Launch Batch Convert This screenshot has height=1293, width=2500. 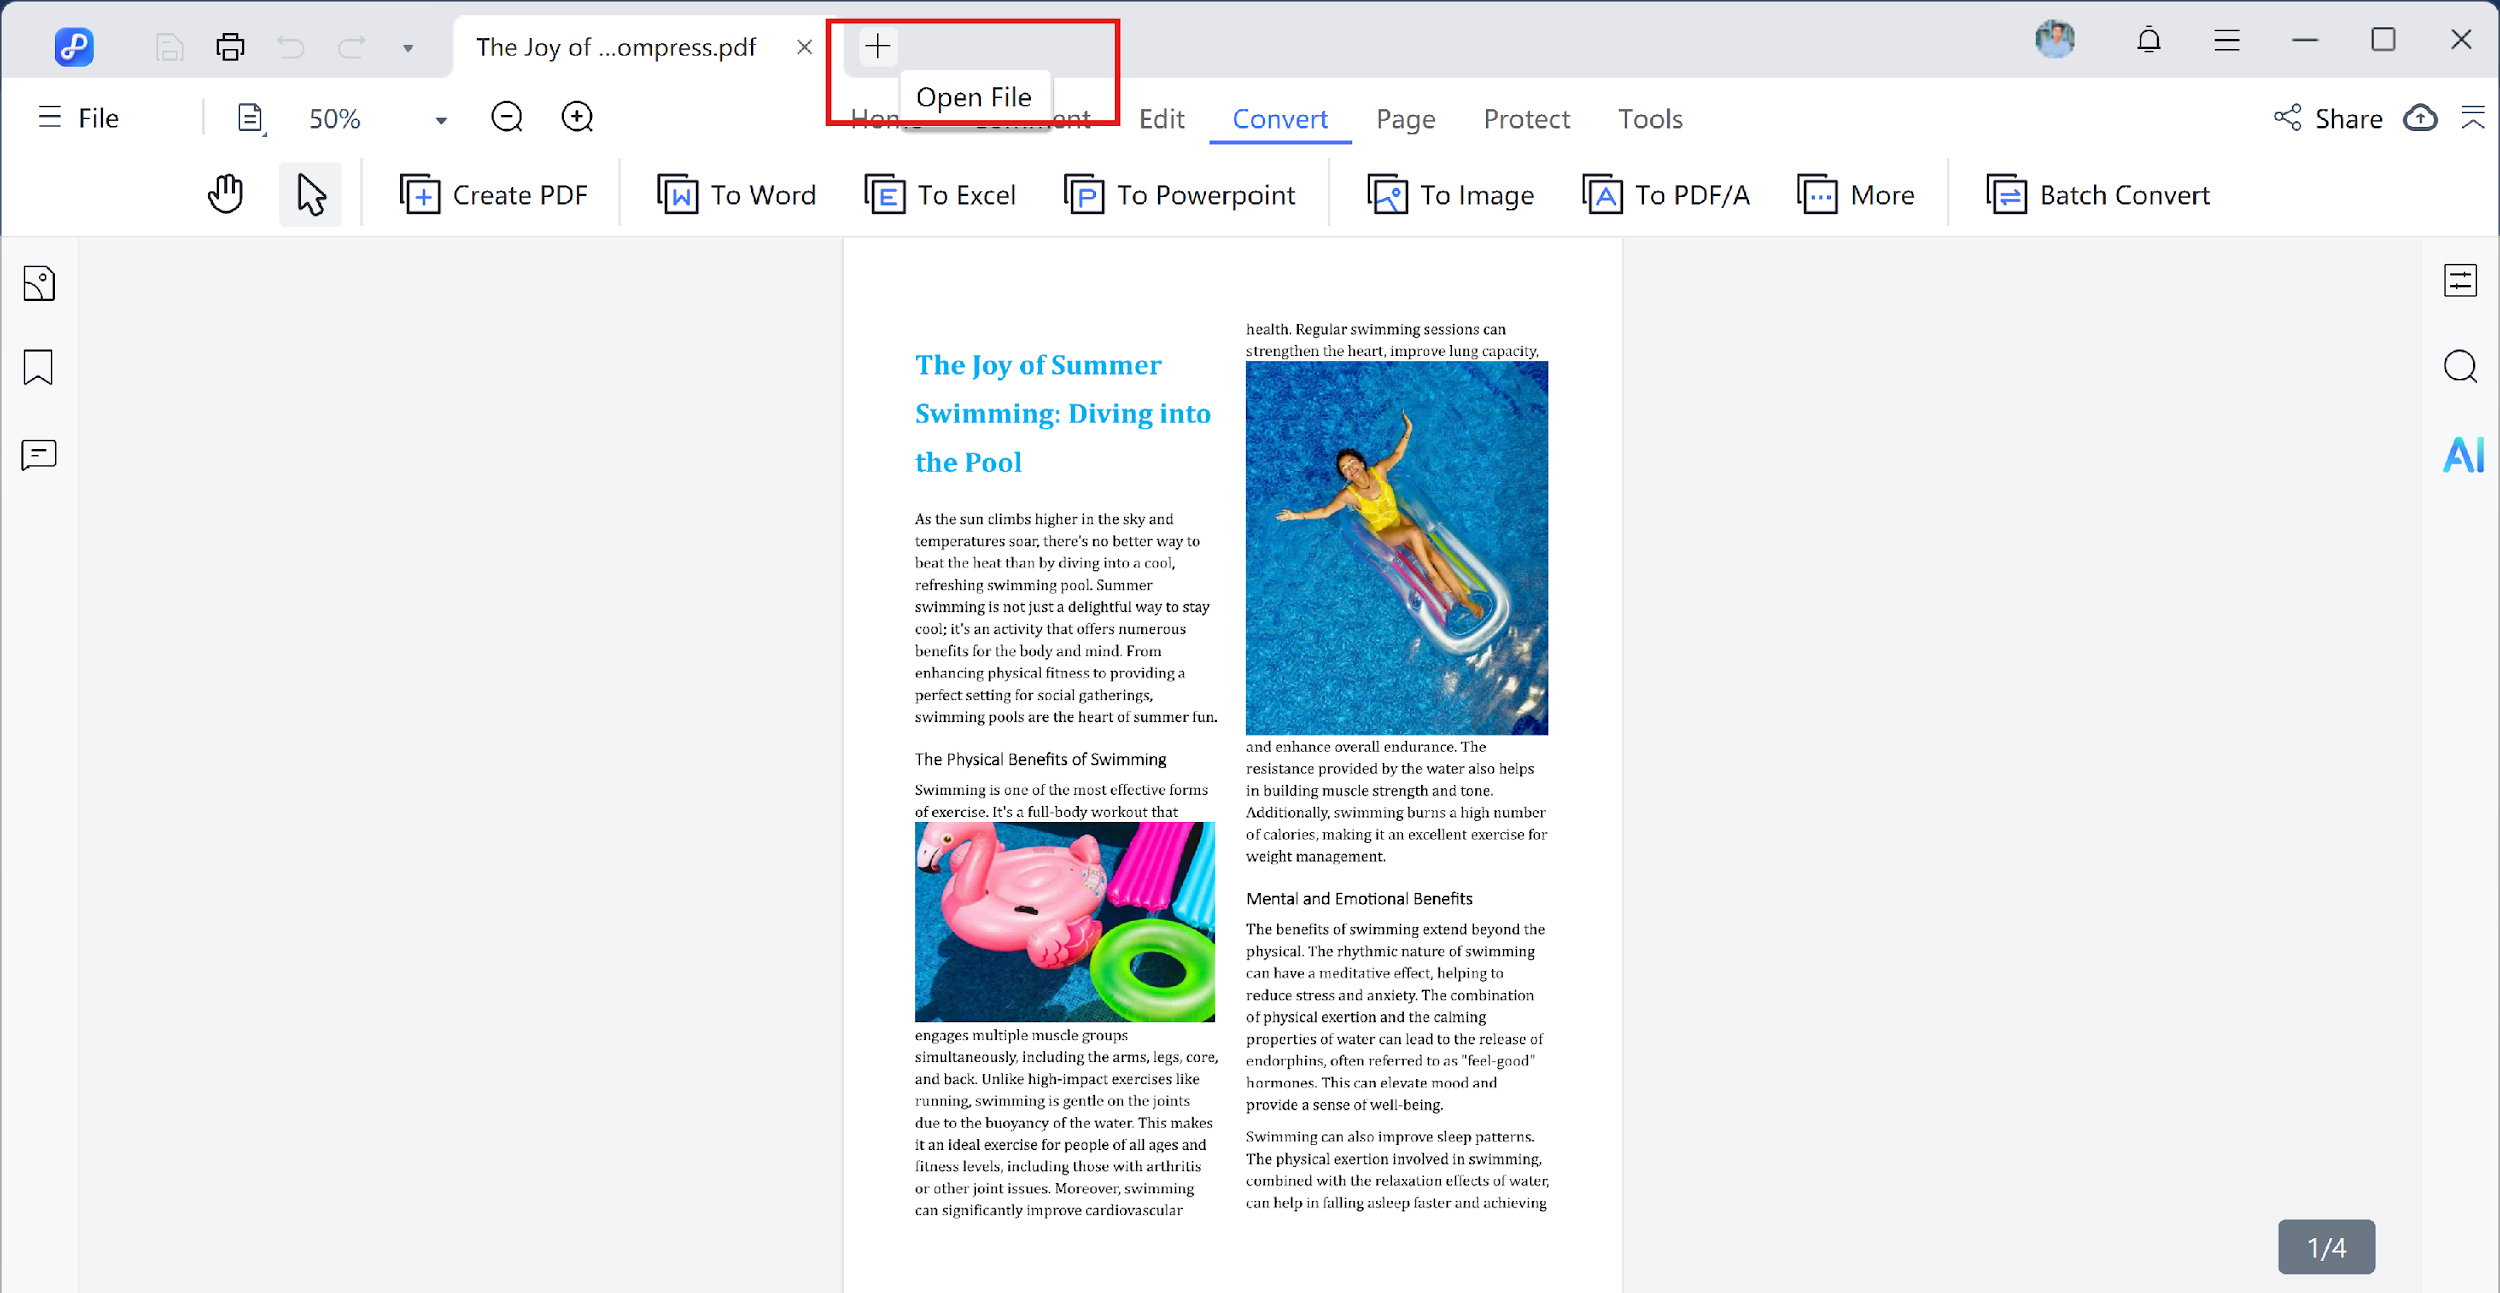[x=2097, y=194]
